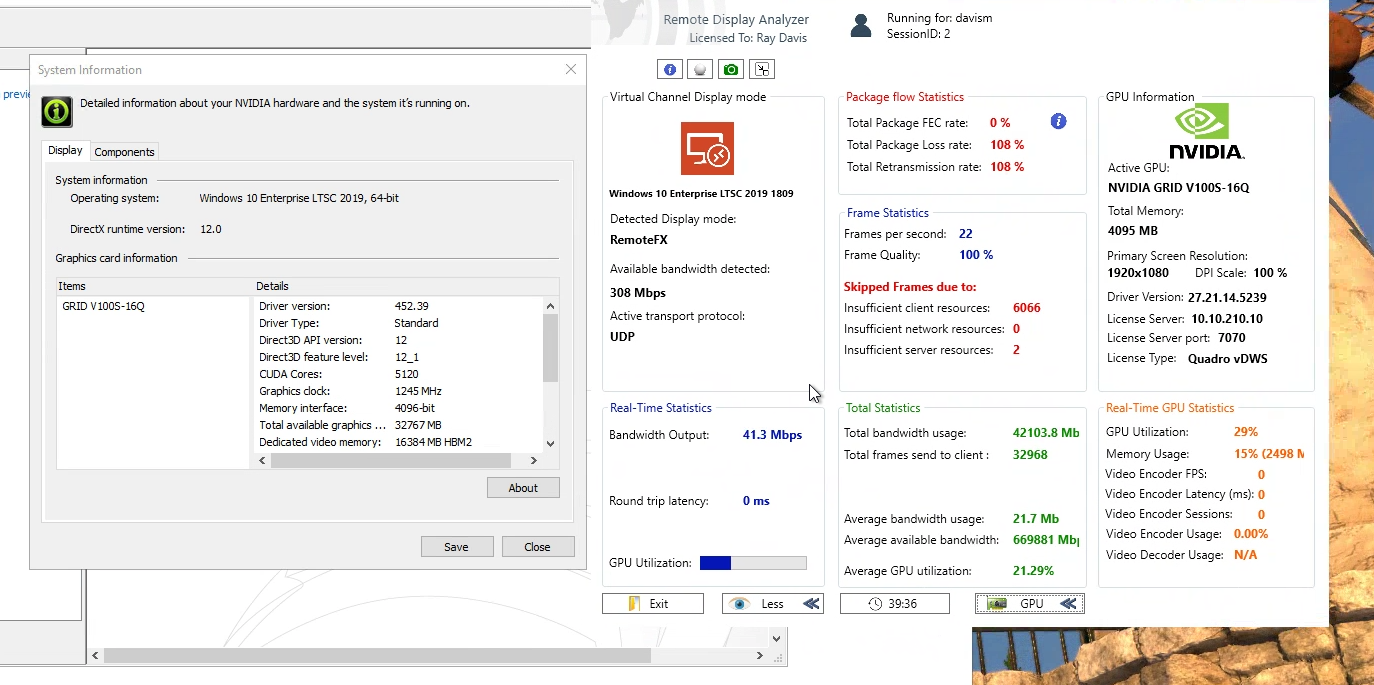
Task: Click total bandwidth usage 42103.8 Mb
Action: coord(1046,433)
